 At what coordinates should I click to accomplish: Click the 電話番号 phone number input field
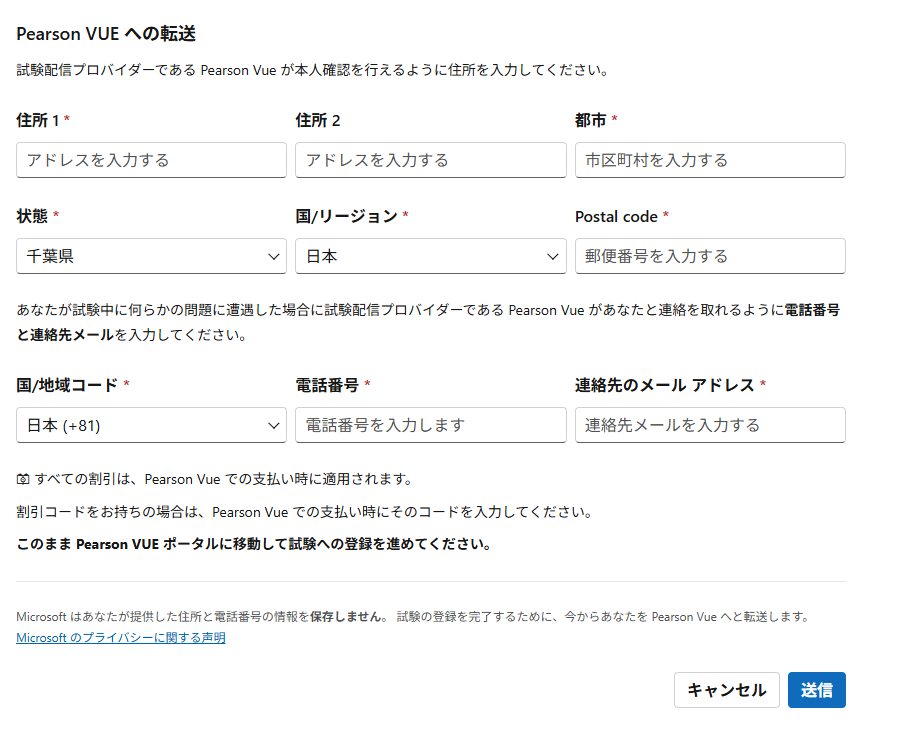coord(430,425)
